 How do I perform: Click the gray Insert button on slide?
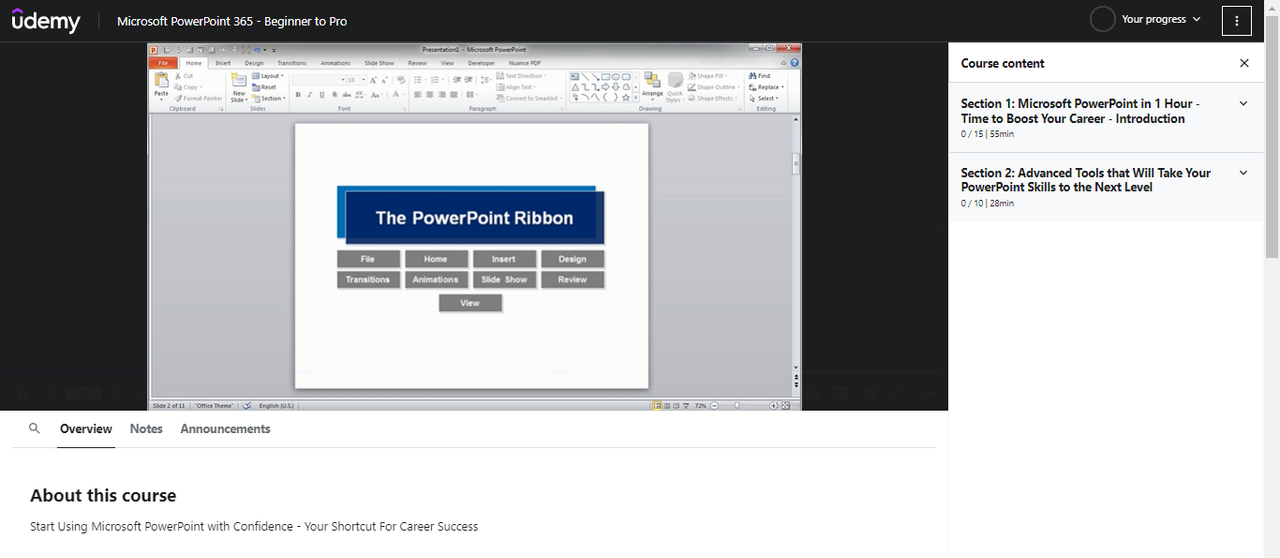tap(504, 259)
